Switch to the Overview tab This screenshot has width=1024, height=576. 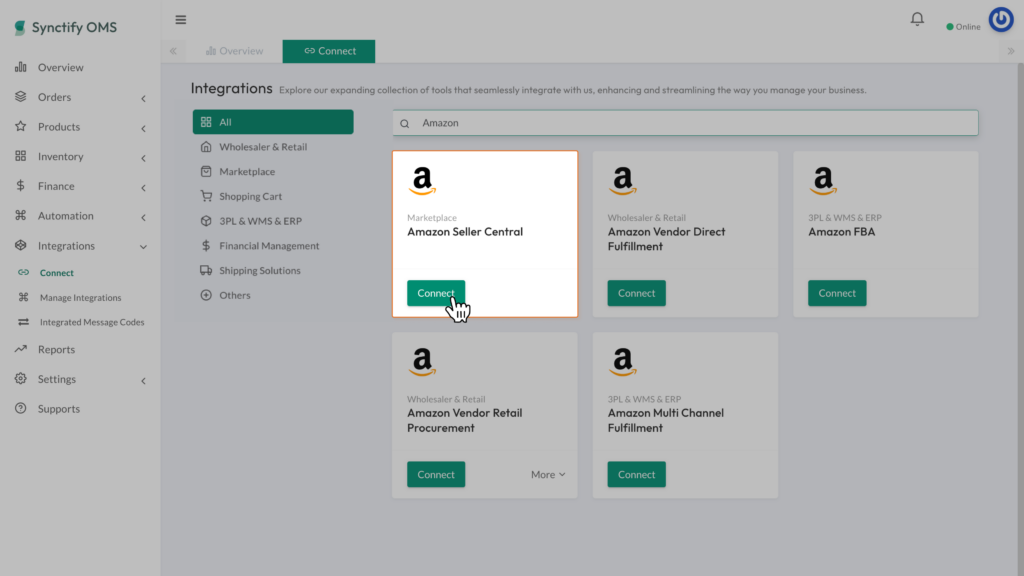point(234,51)
